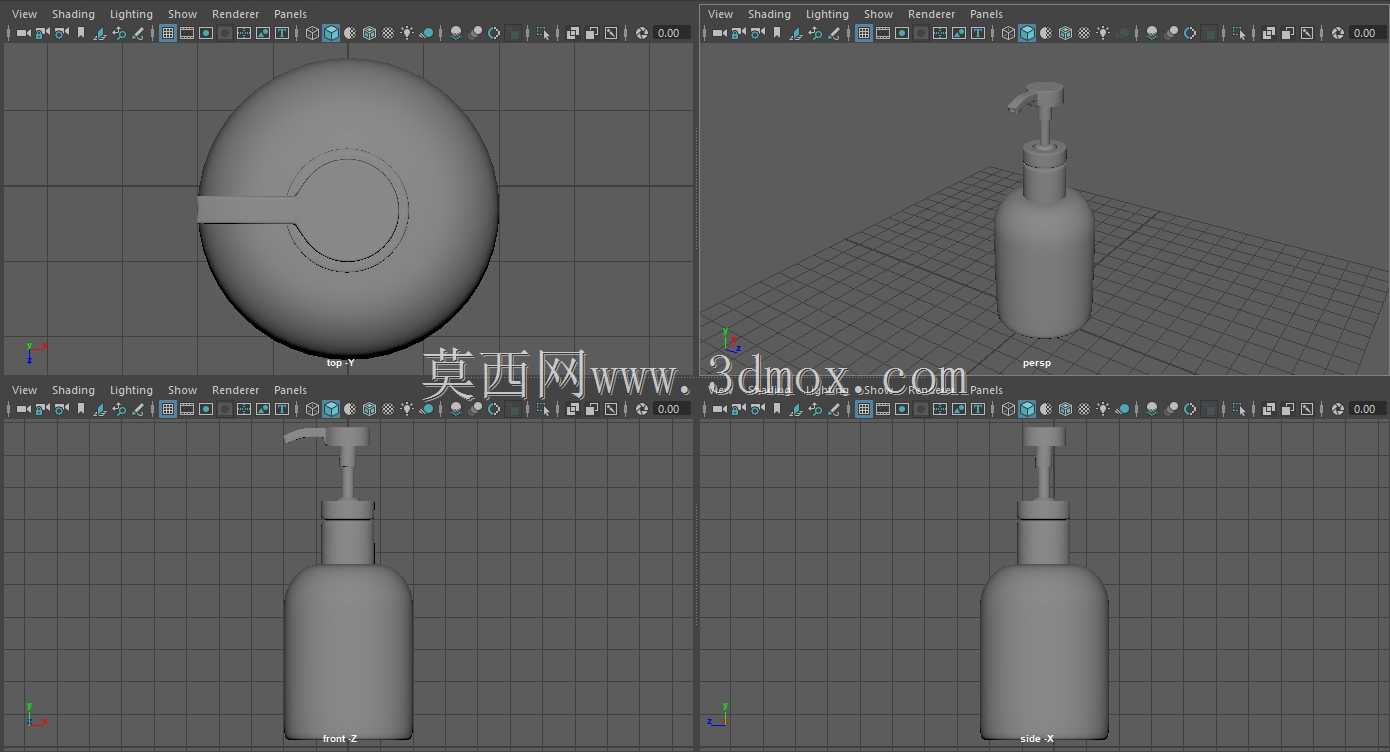Toggle X-Ray mode in top view panel
Viewport: 1390px width, 752px height.
coord(573,33)
